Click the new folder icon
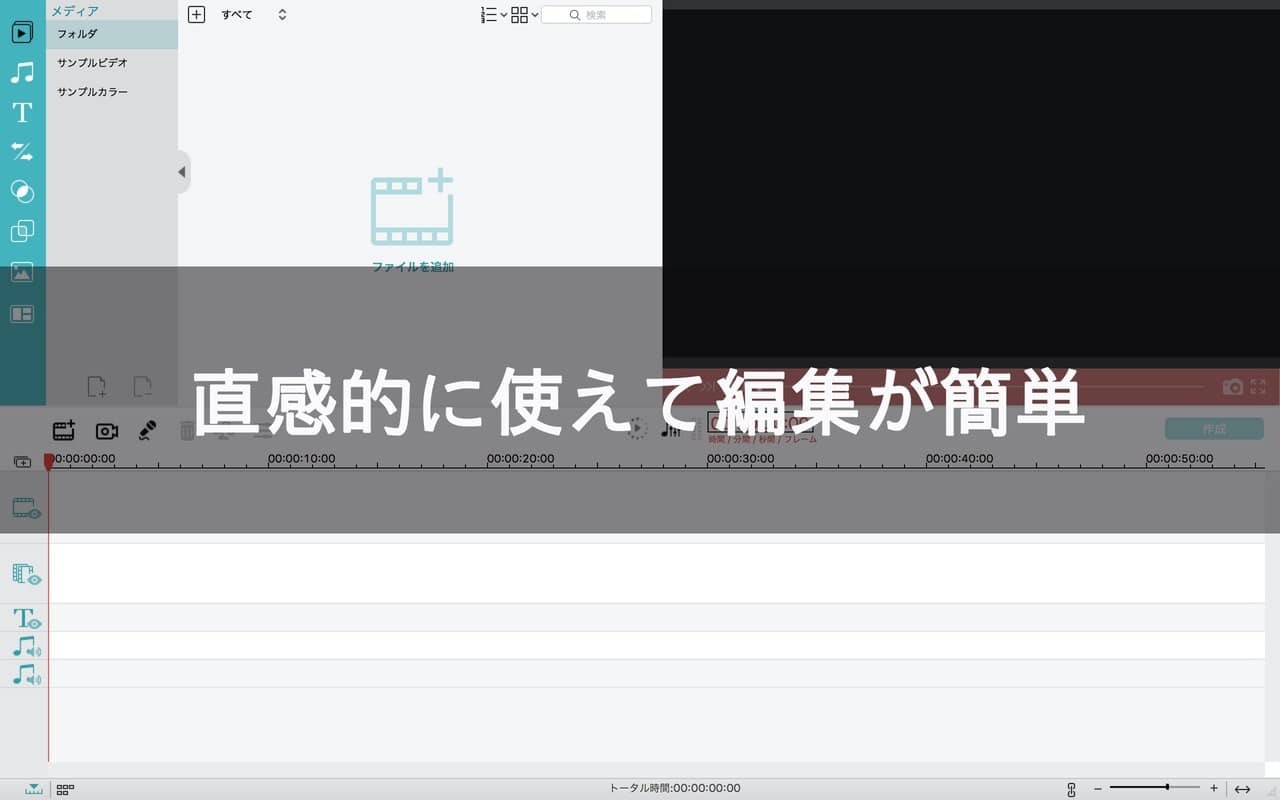This screenshot has height=800, width=1280. point(97,386)
